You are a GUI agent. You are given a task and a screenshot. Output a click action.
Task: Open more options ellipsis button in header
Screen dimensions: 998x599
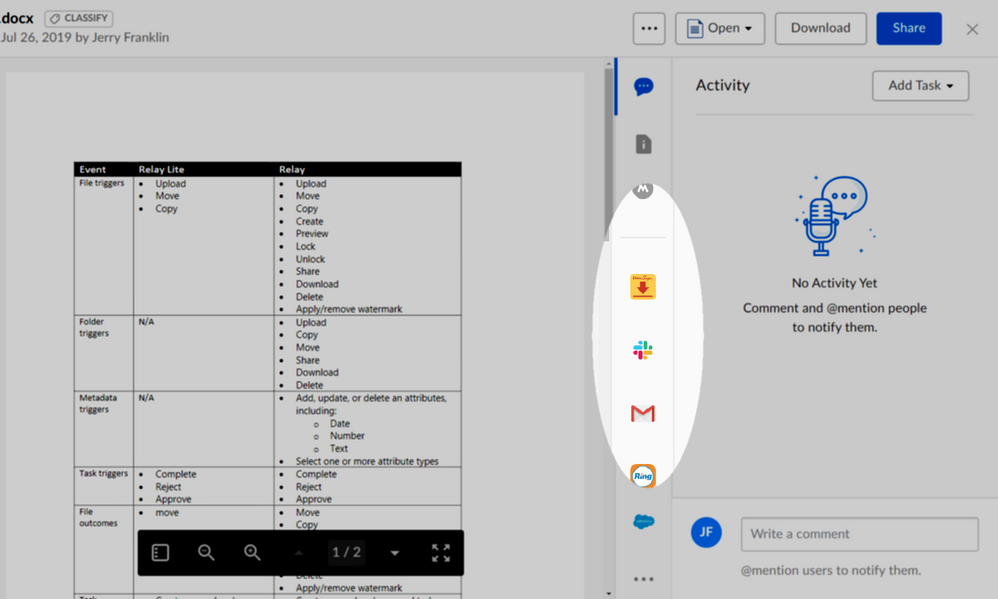[649, 29]
